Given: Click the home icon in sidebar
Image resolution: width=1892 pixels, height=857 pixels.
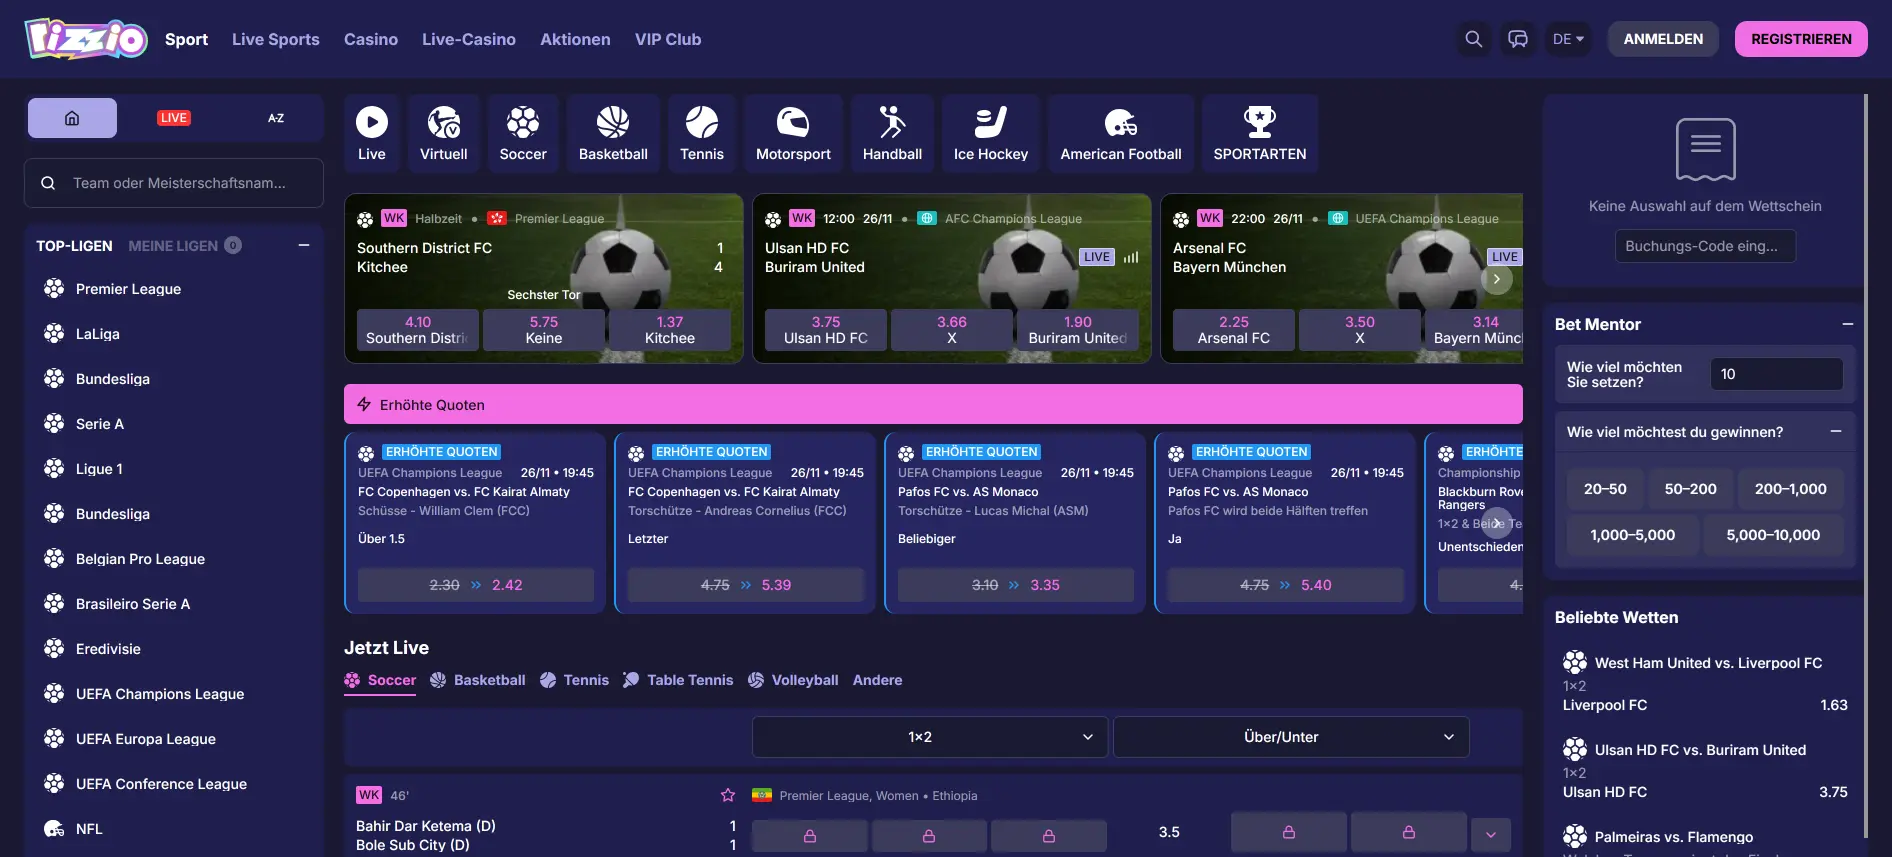Looking at the screenshot, I should click(72, 118).
